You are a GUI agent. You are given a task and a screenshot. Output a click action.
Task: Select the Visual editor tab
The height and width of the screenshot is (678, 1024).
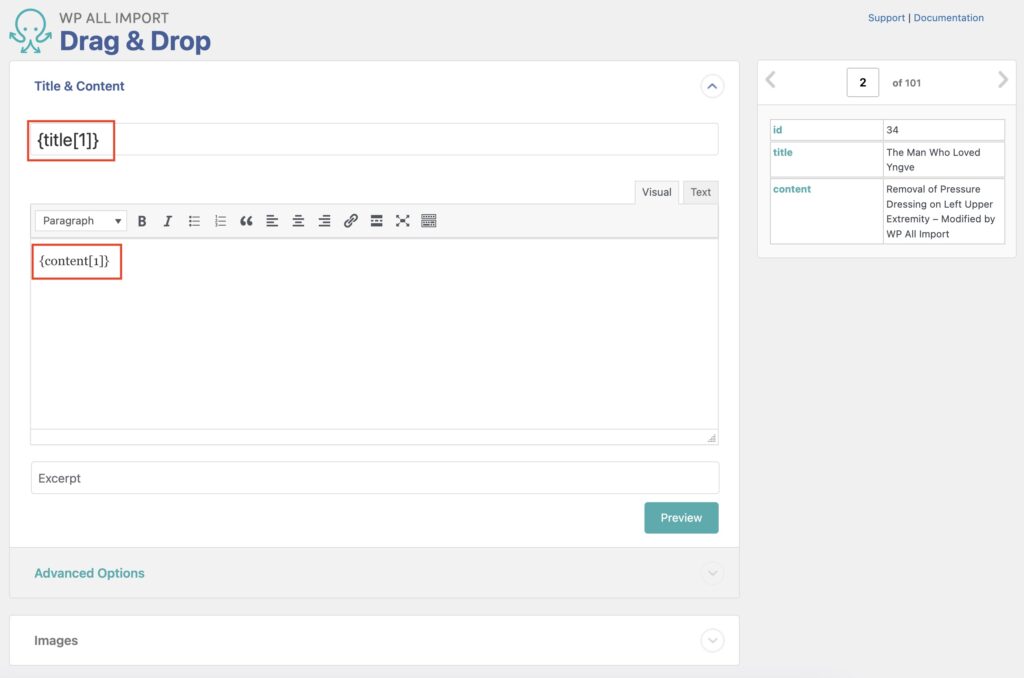click(x=656, y=192)
